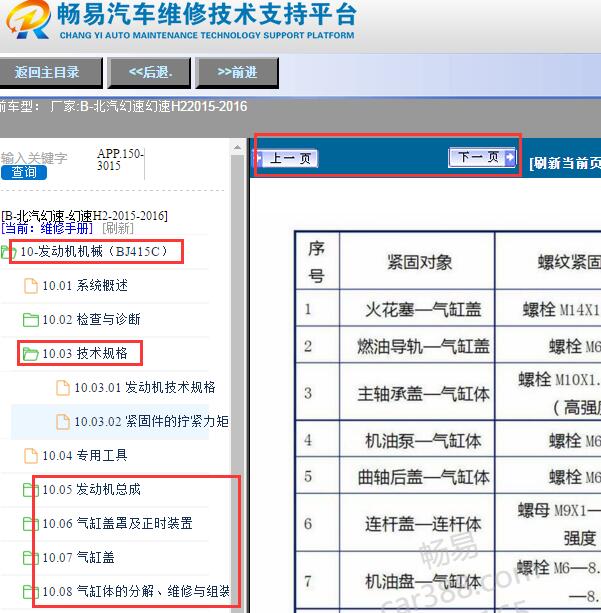
Task: Expand 10.07 气缸盖 folder icon
Action: [30, 558]
